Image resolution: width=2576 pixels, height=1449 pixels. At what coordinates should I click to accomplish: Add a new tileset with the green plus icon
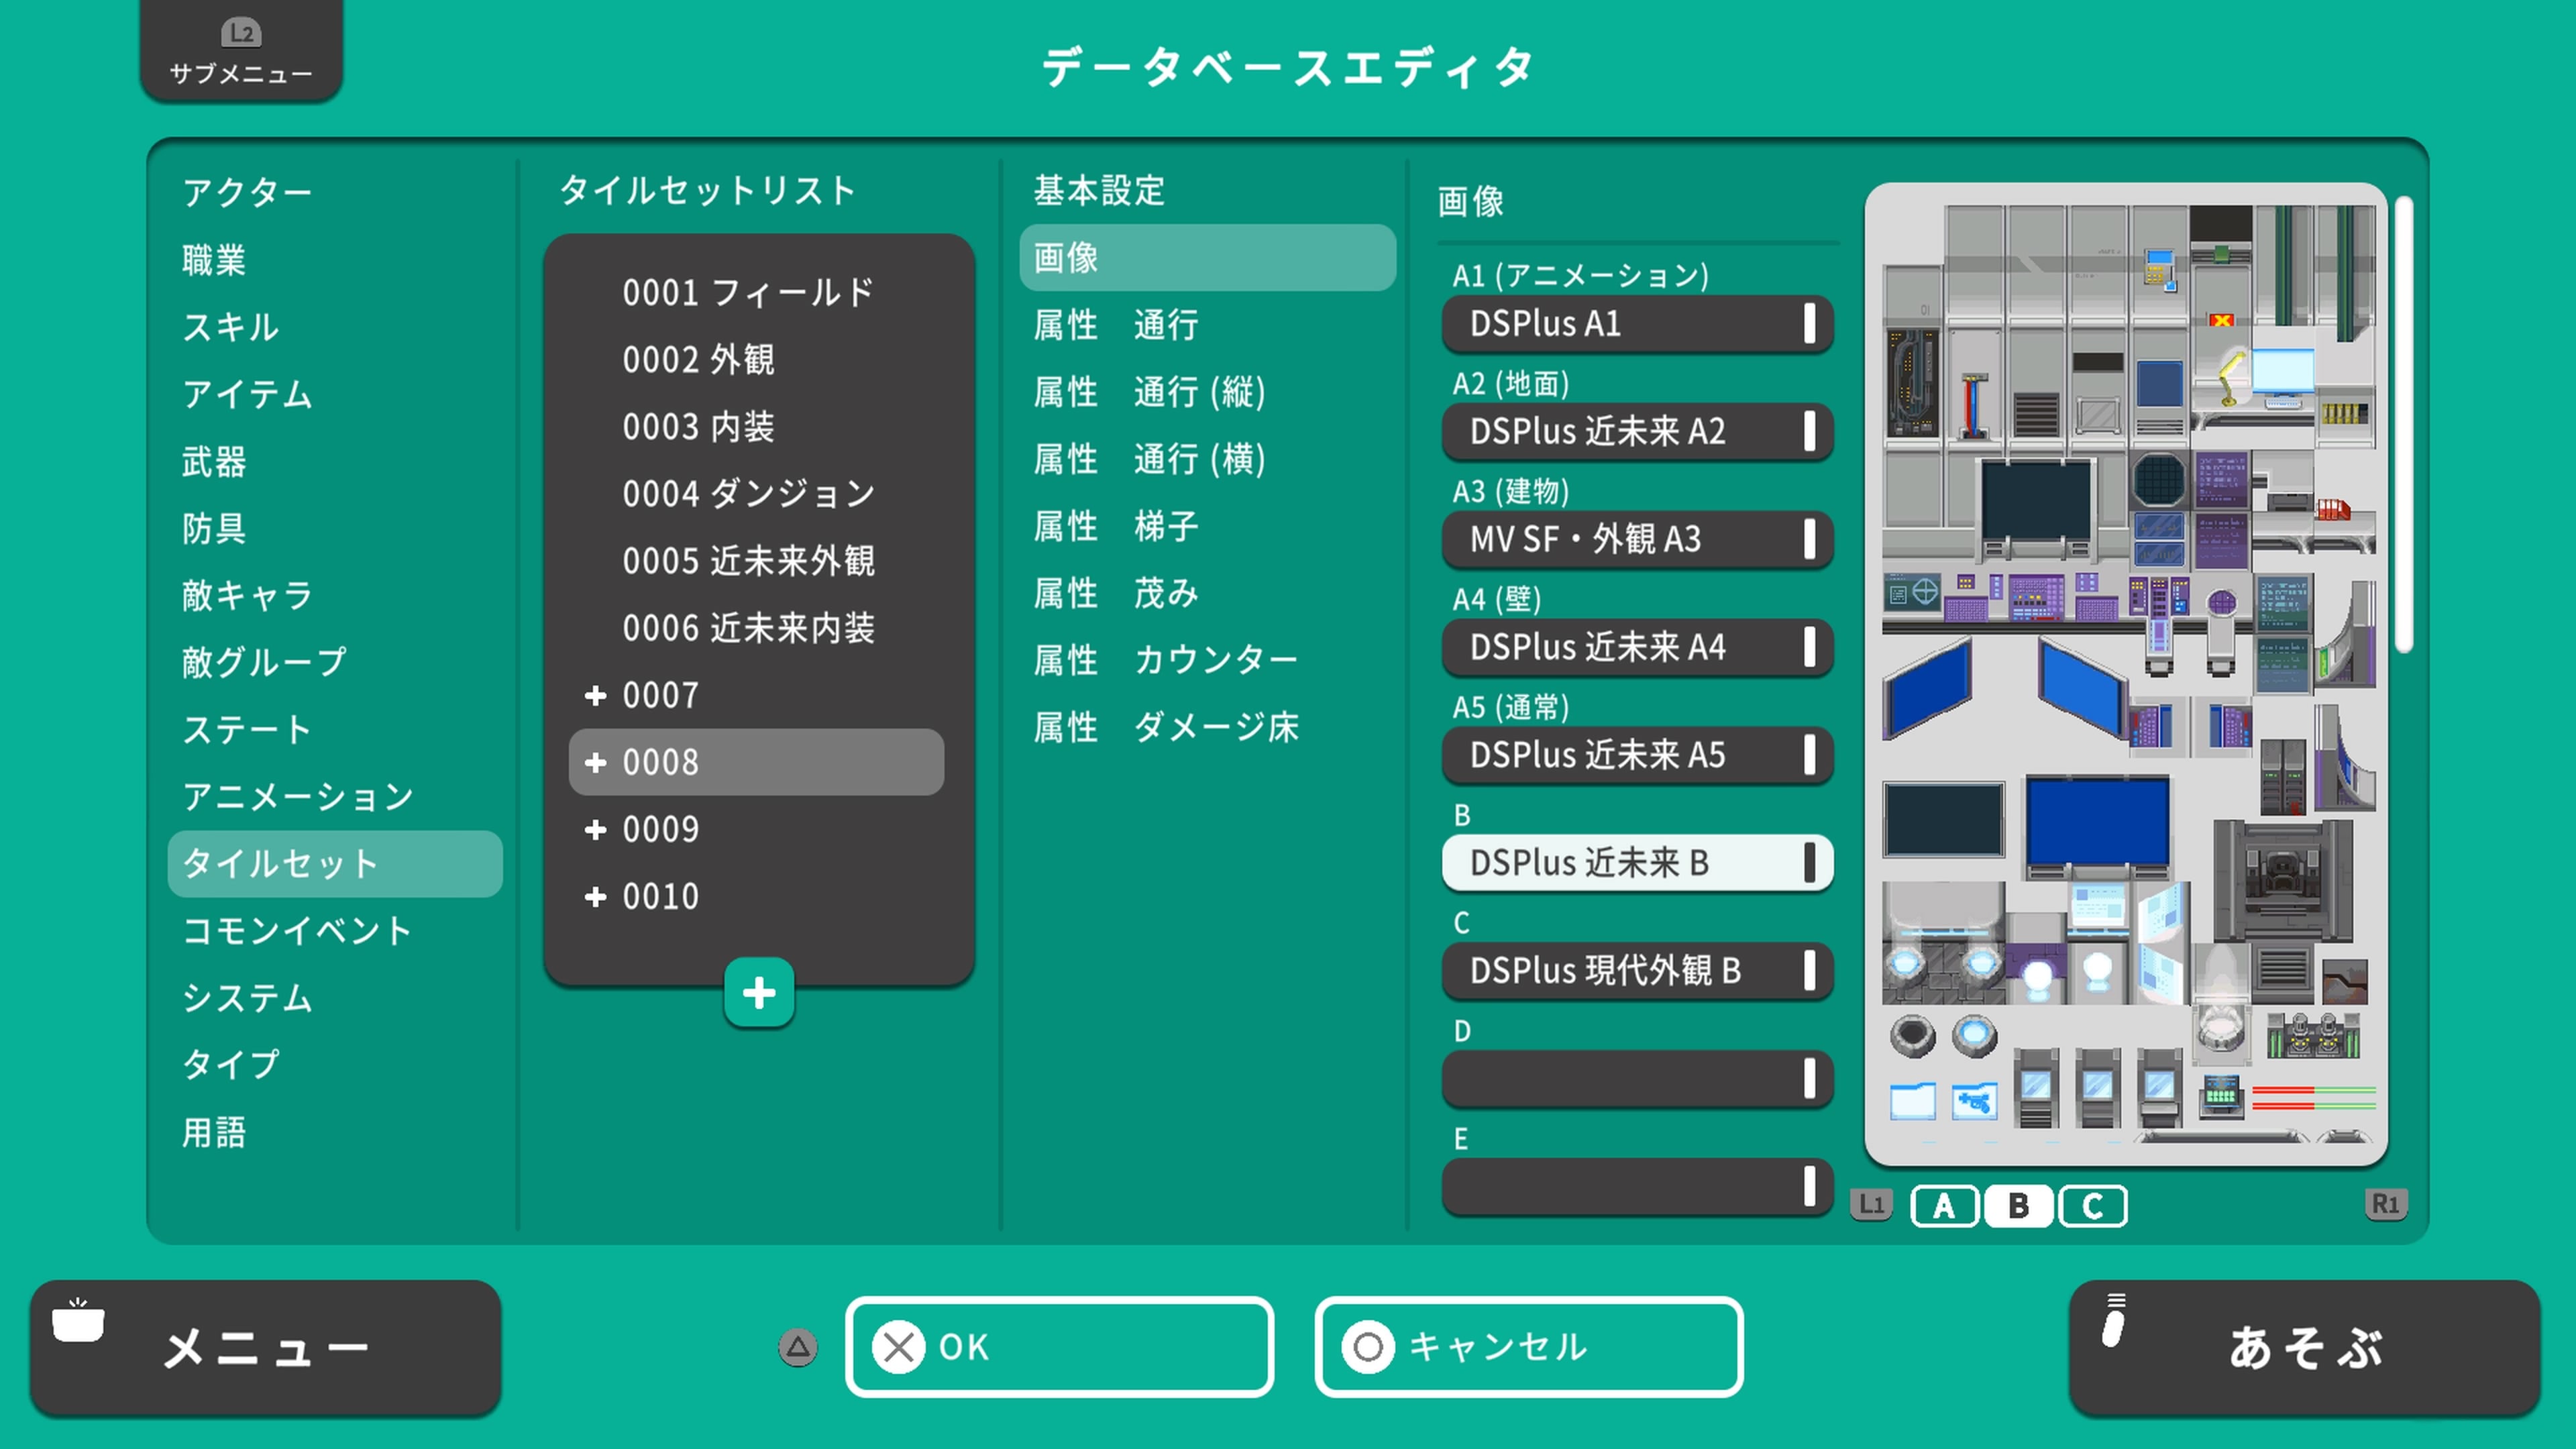[x=759, y=992]
